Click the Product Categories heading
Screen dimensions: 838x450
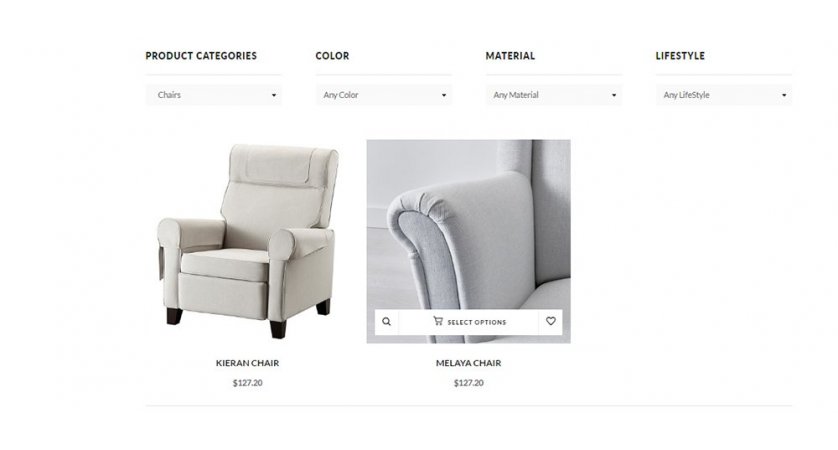point(201,56)
